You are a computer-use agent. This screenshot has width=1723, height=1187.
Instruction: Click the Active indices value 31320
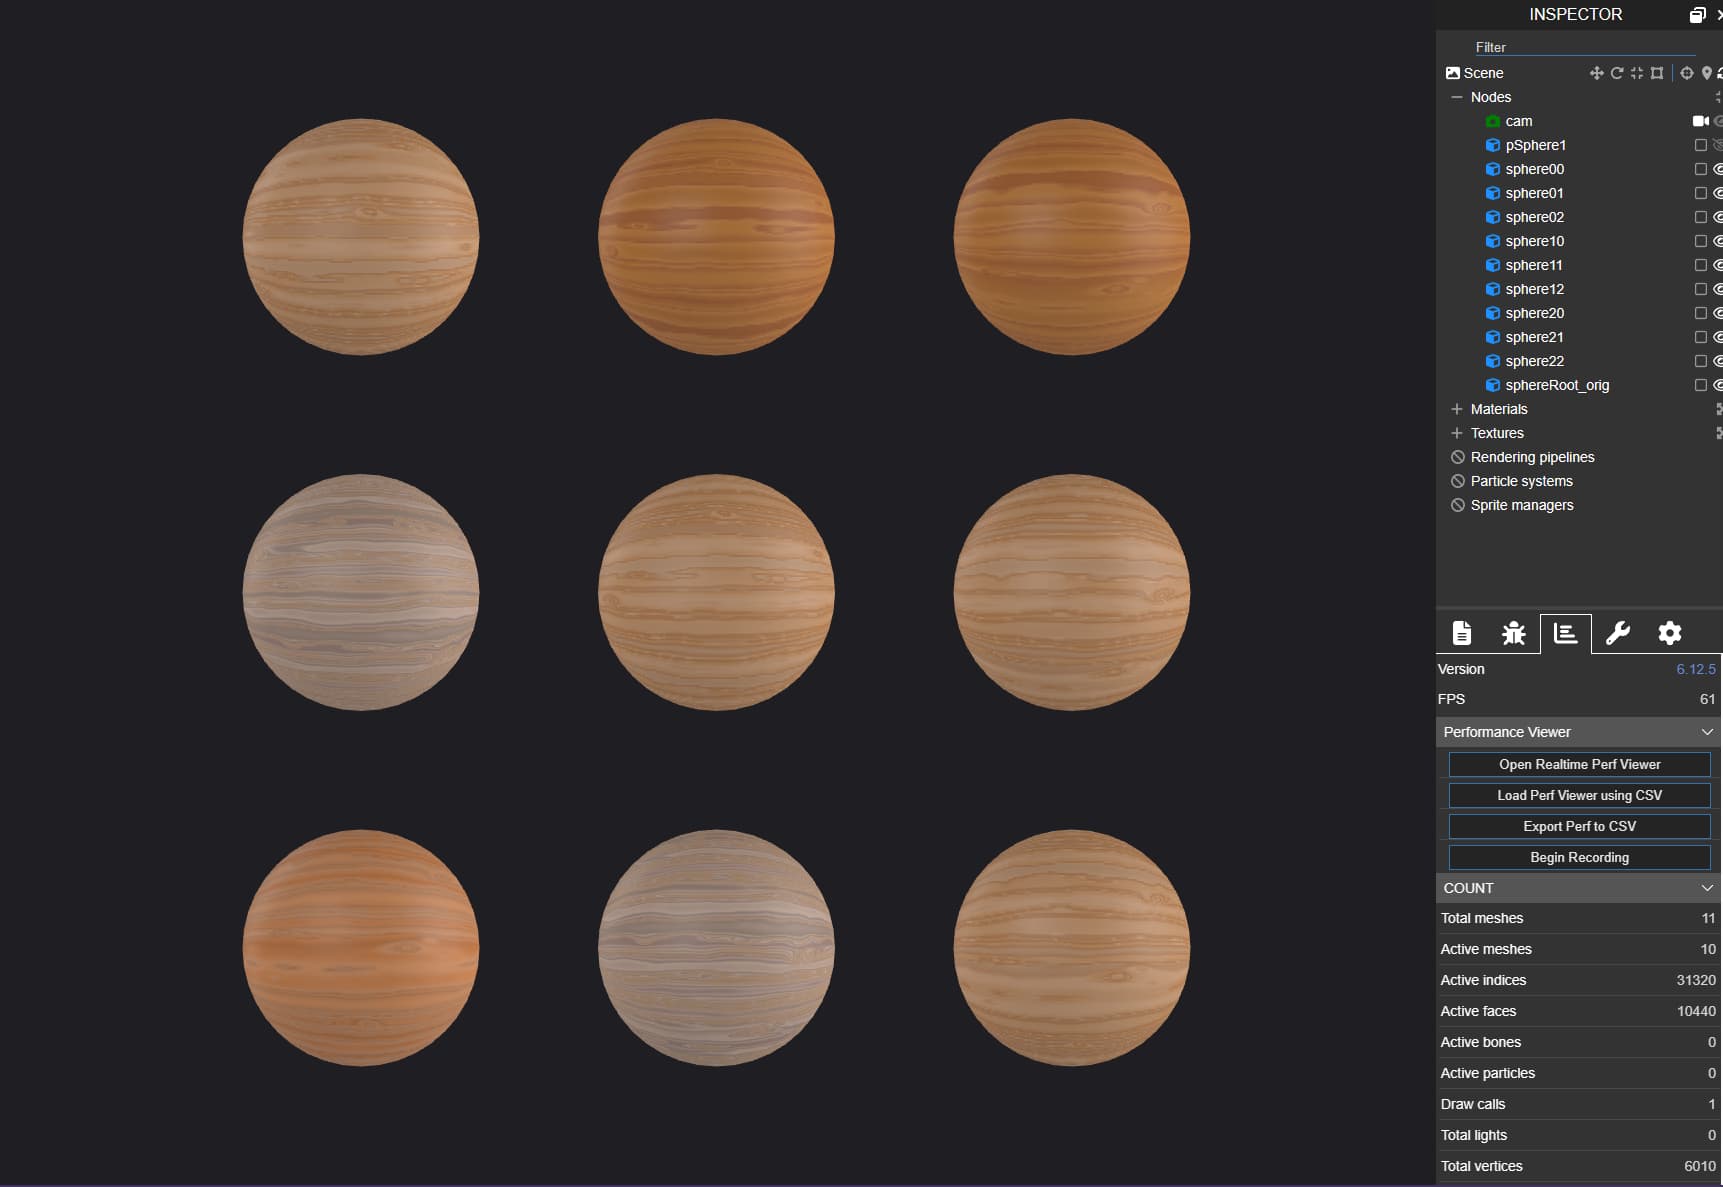tap(1696, 980)
